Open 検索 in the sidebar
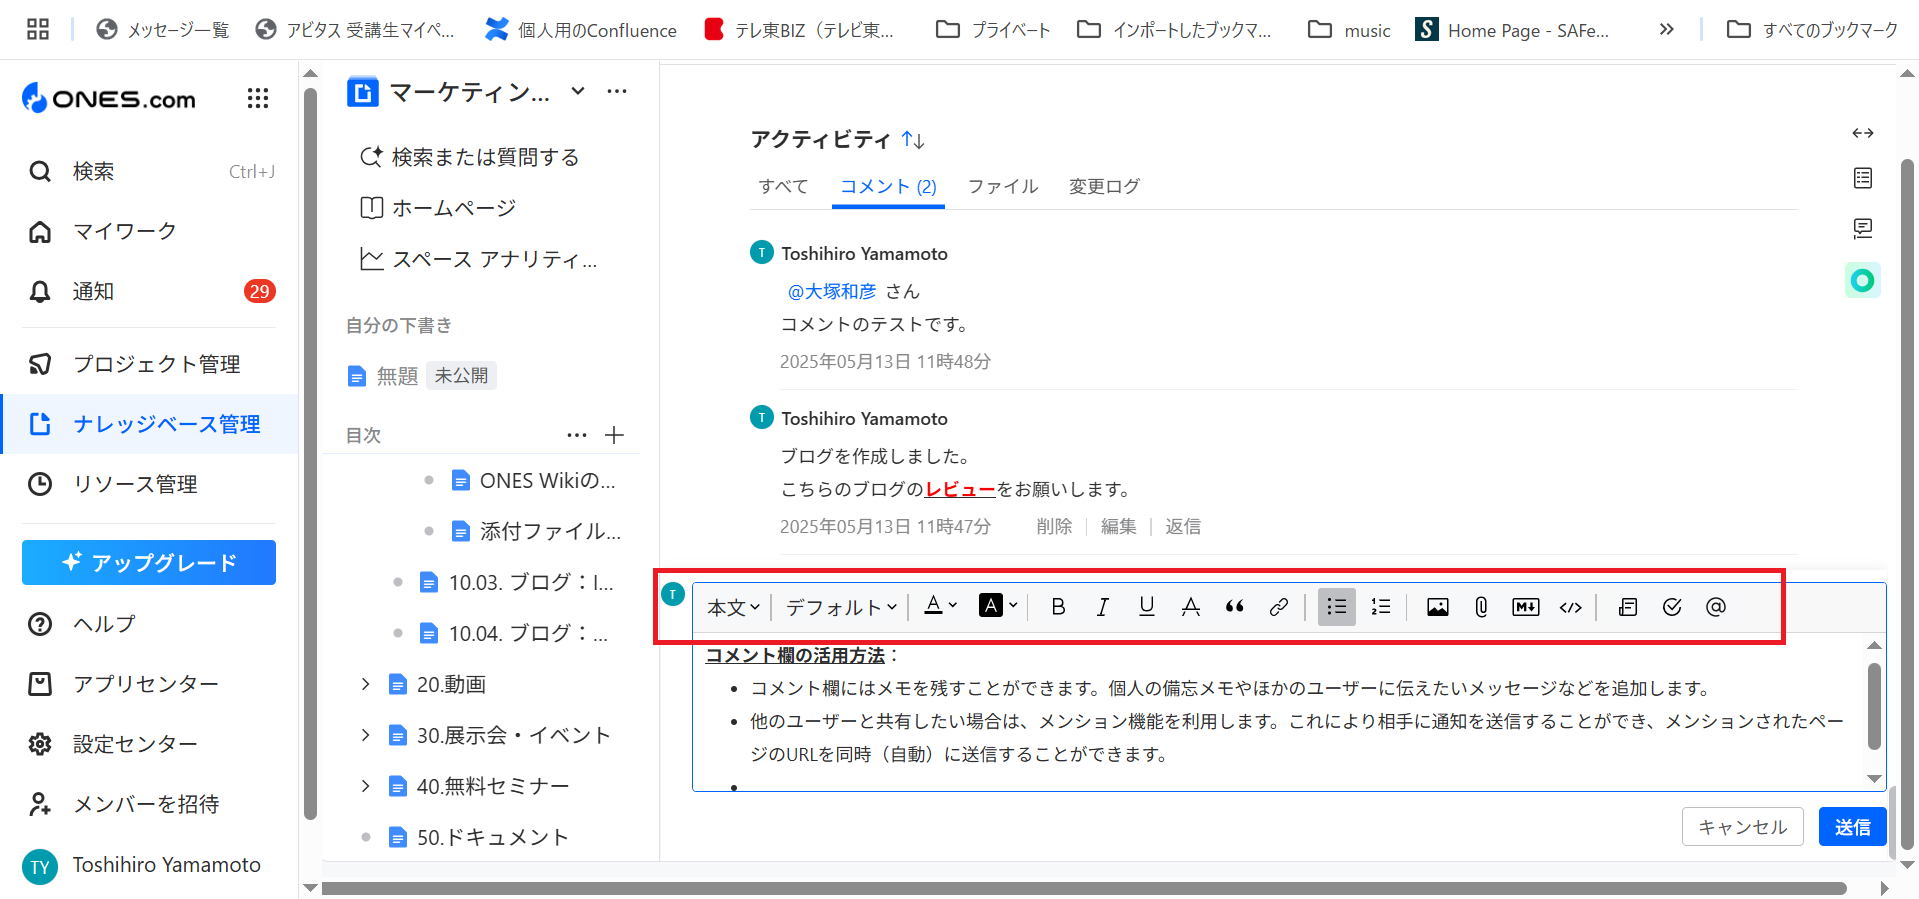 (x=150, y=171)
